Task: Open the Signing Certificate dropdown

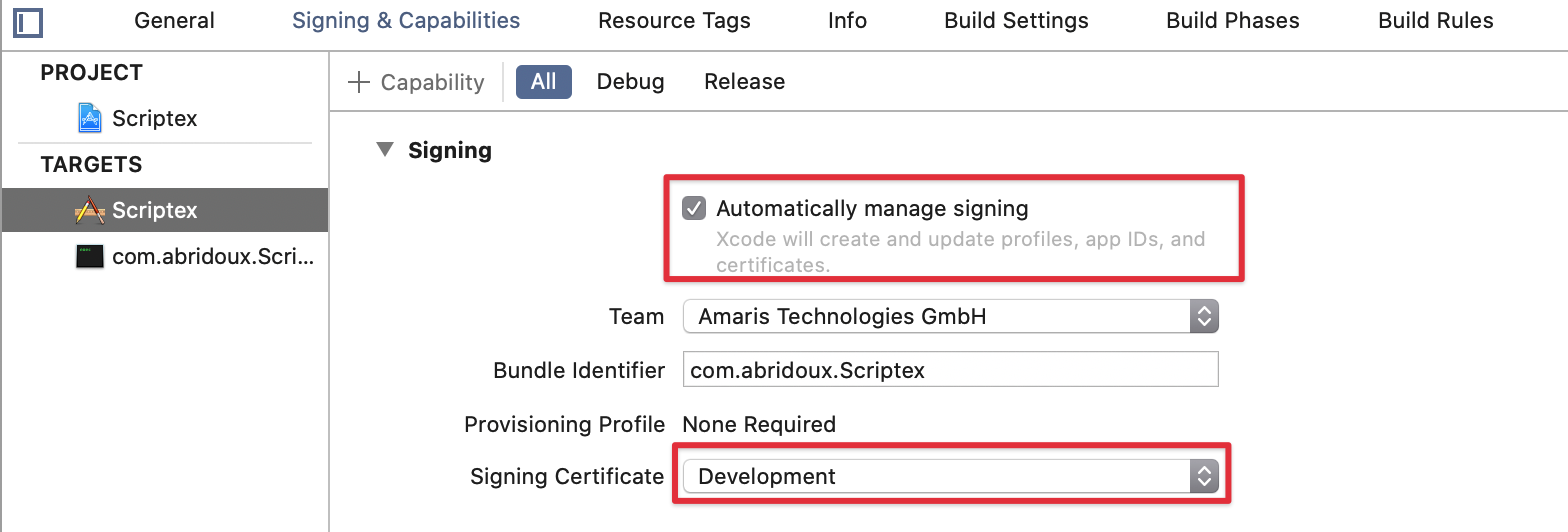Action: 950,477
